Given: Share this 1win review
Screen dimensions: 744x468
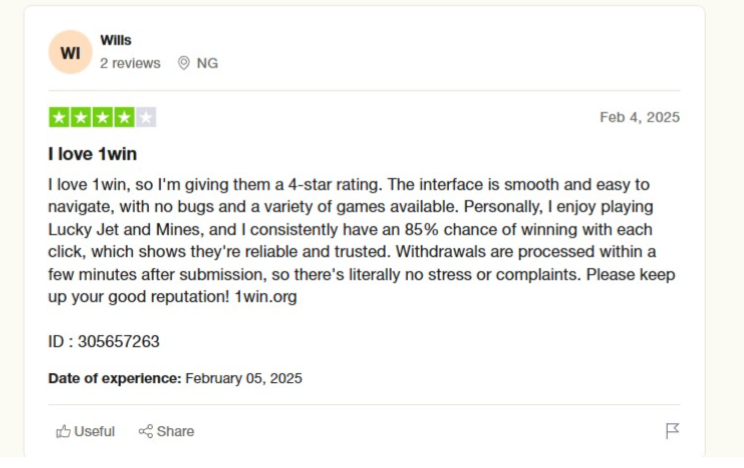Looking at the screenshot, I should (x=167, y=431).
